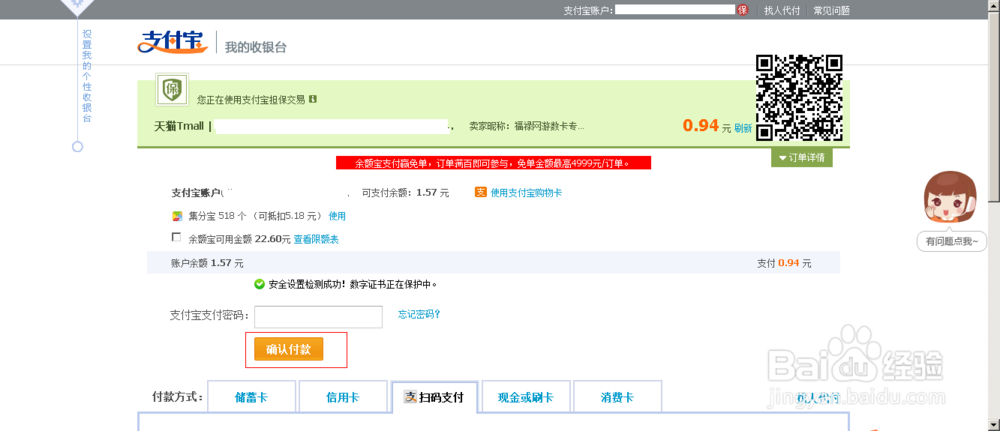Click the 支付 0.94 元 amount in summary row
Screen dimensions: 1000x431
pos(784,263)
